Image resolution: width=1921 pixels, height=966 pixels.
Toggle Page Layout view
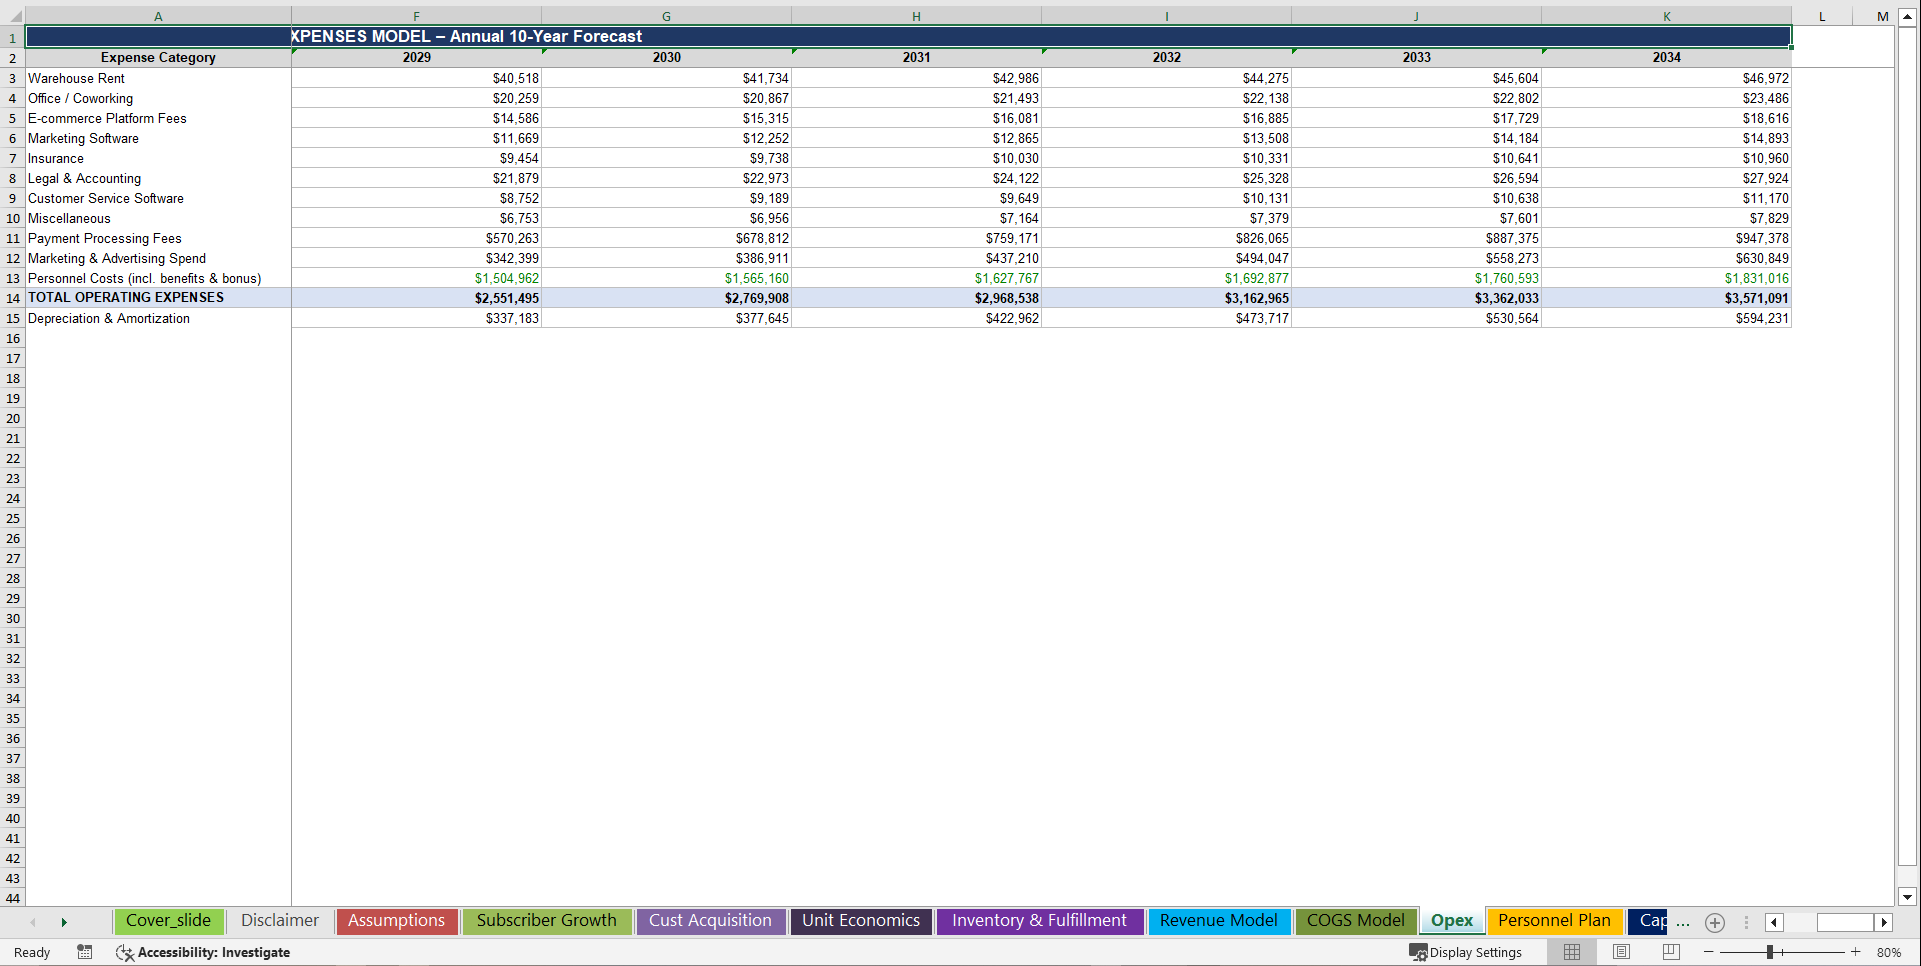pyautogui.click(x=1621, y=952)
